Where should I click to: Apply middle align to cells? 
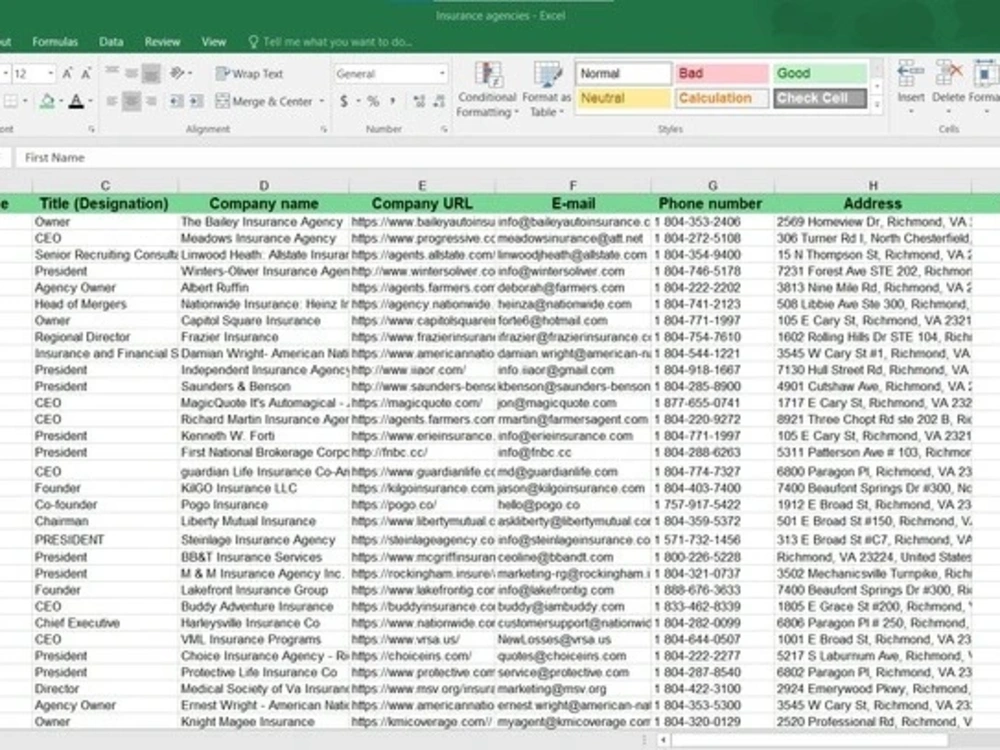coord(131,73)
